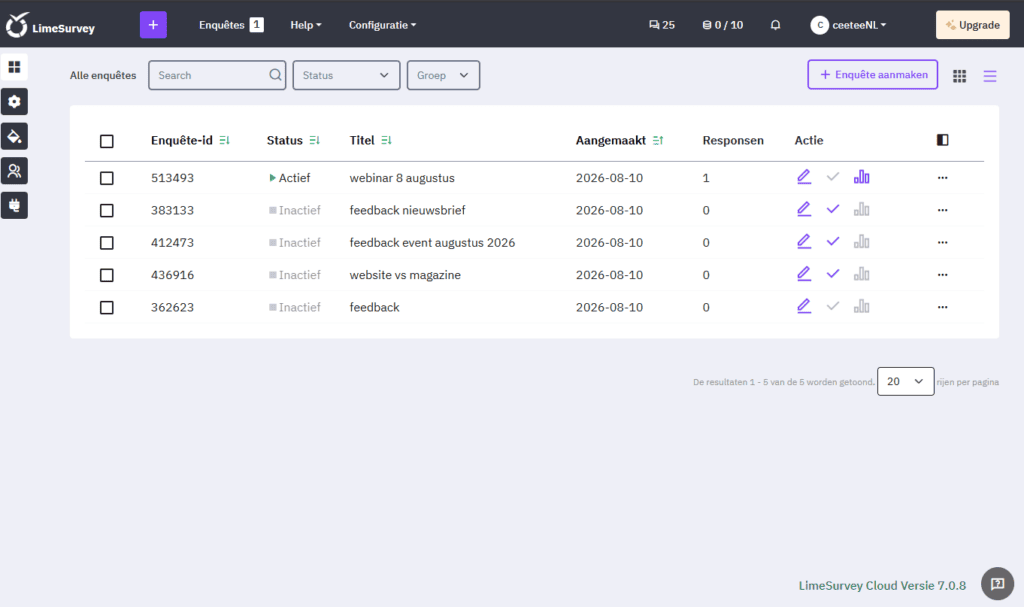Click the purple plus button in header
Image resolution: width=1024 pixels, height=607 pixels.
tap(153, 25)
